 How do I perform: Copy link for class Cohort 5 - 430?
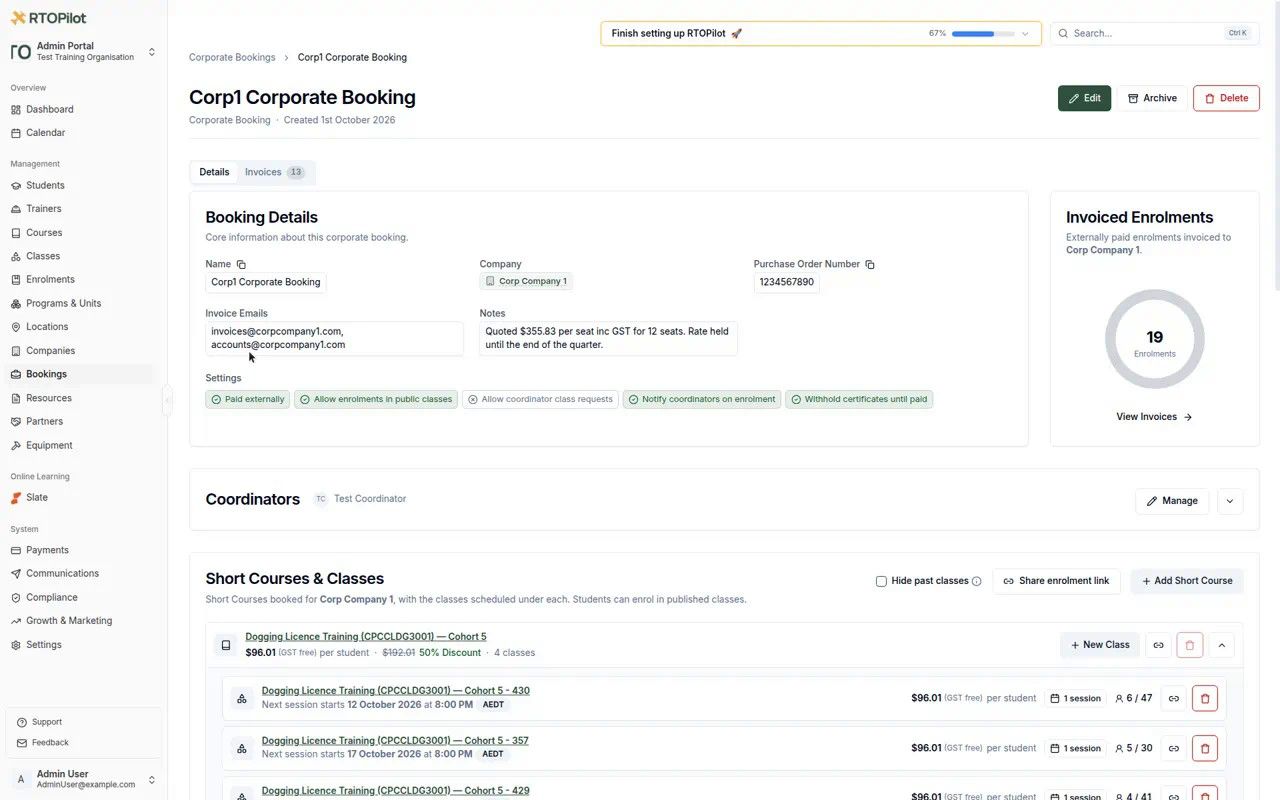(1174, 698)
